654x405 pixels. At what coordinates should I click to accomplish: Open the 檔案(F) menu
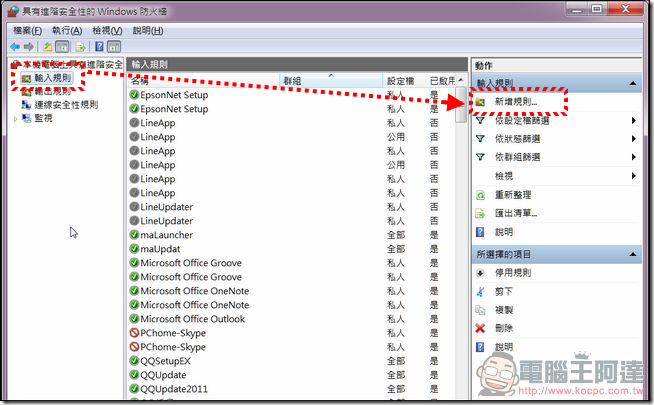point(28,30)
